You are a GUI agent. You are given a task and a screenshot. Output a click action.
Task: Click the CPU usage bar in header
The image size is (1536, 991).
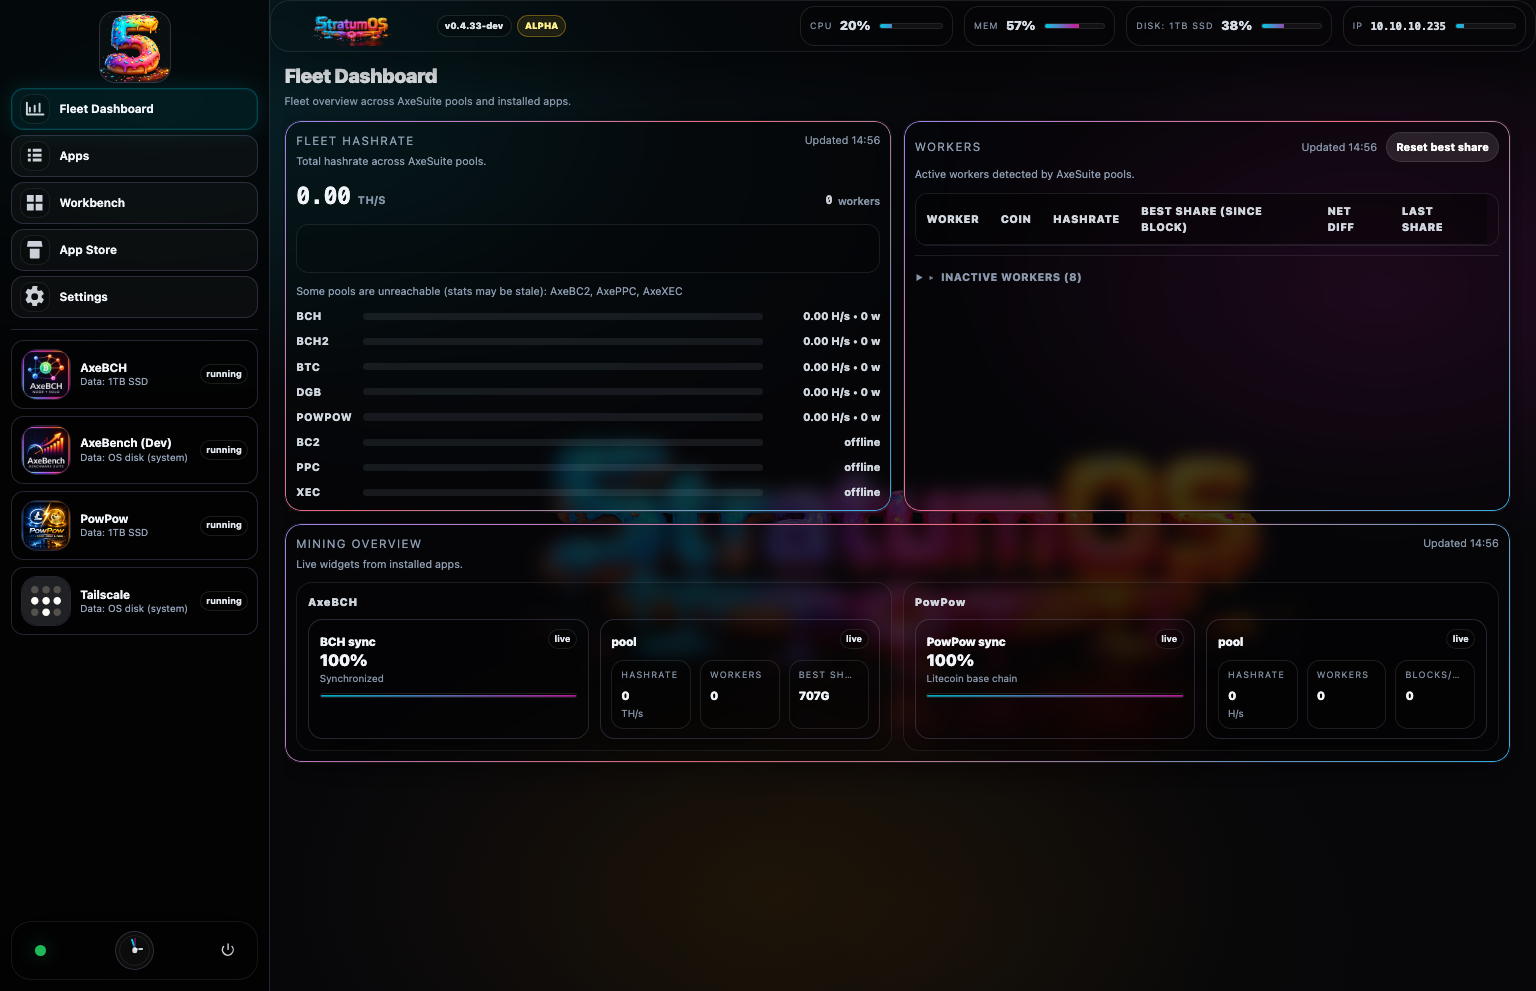coord(911,26)
